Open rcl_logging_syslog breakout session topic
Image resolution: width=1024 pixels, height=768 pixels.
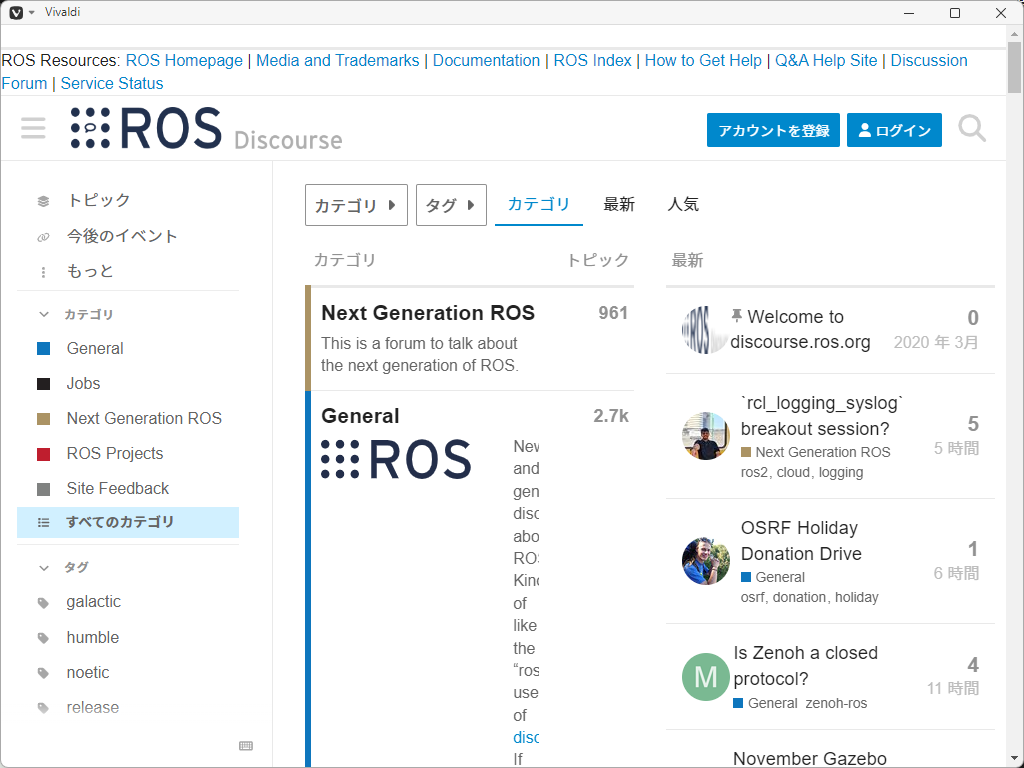822,416
